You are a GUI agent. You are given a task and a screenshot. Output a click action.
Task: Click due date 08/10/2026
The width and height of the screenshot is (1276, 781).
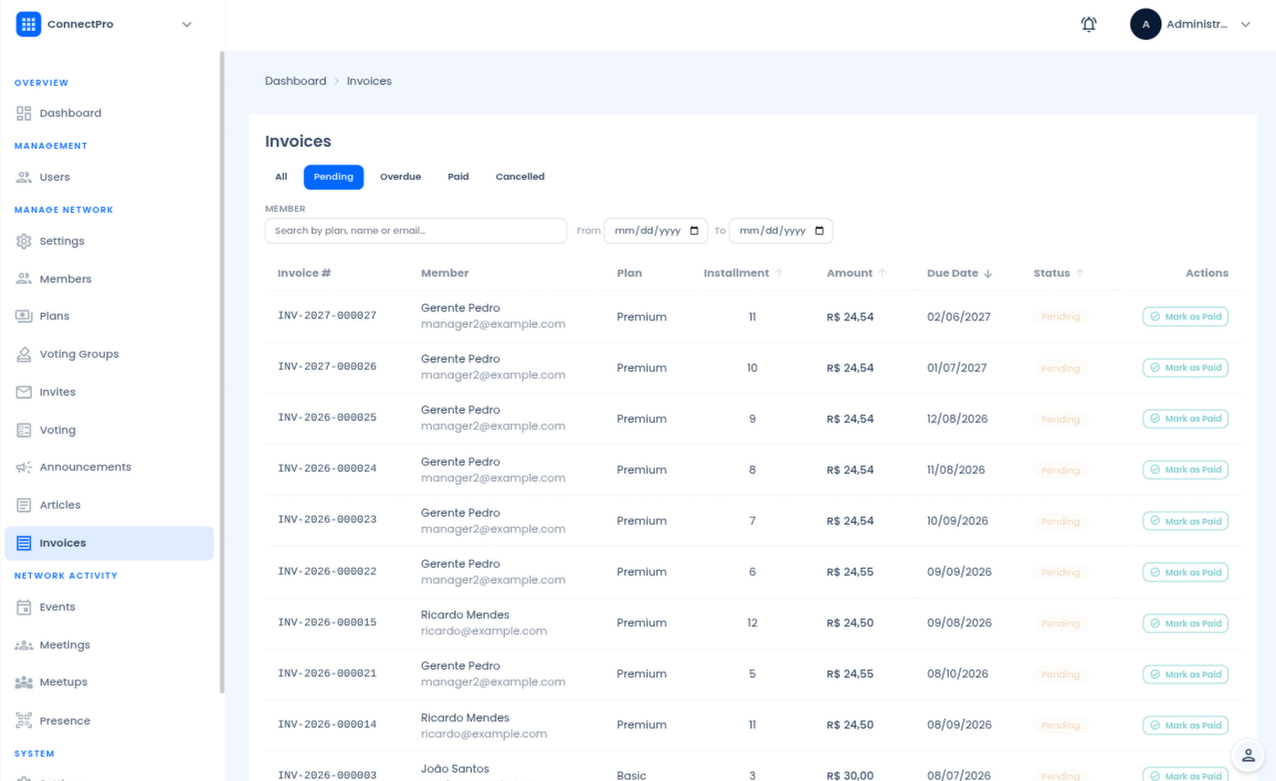959,674
